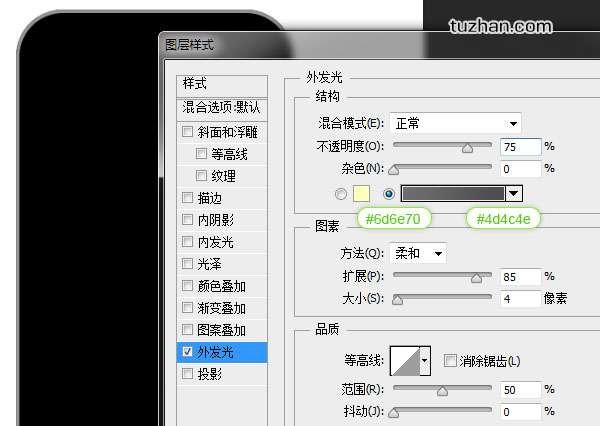Select 混合选项:默认 in the styles list
This screenshot has height=426, width=600.
click(222, 108)
